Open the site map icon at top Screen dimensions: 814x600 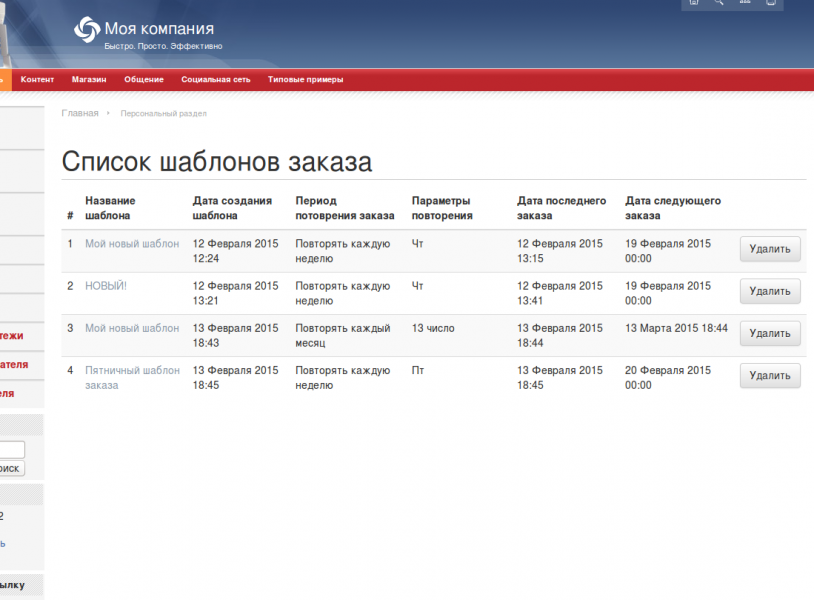(x=744, y=3)
